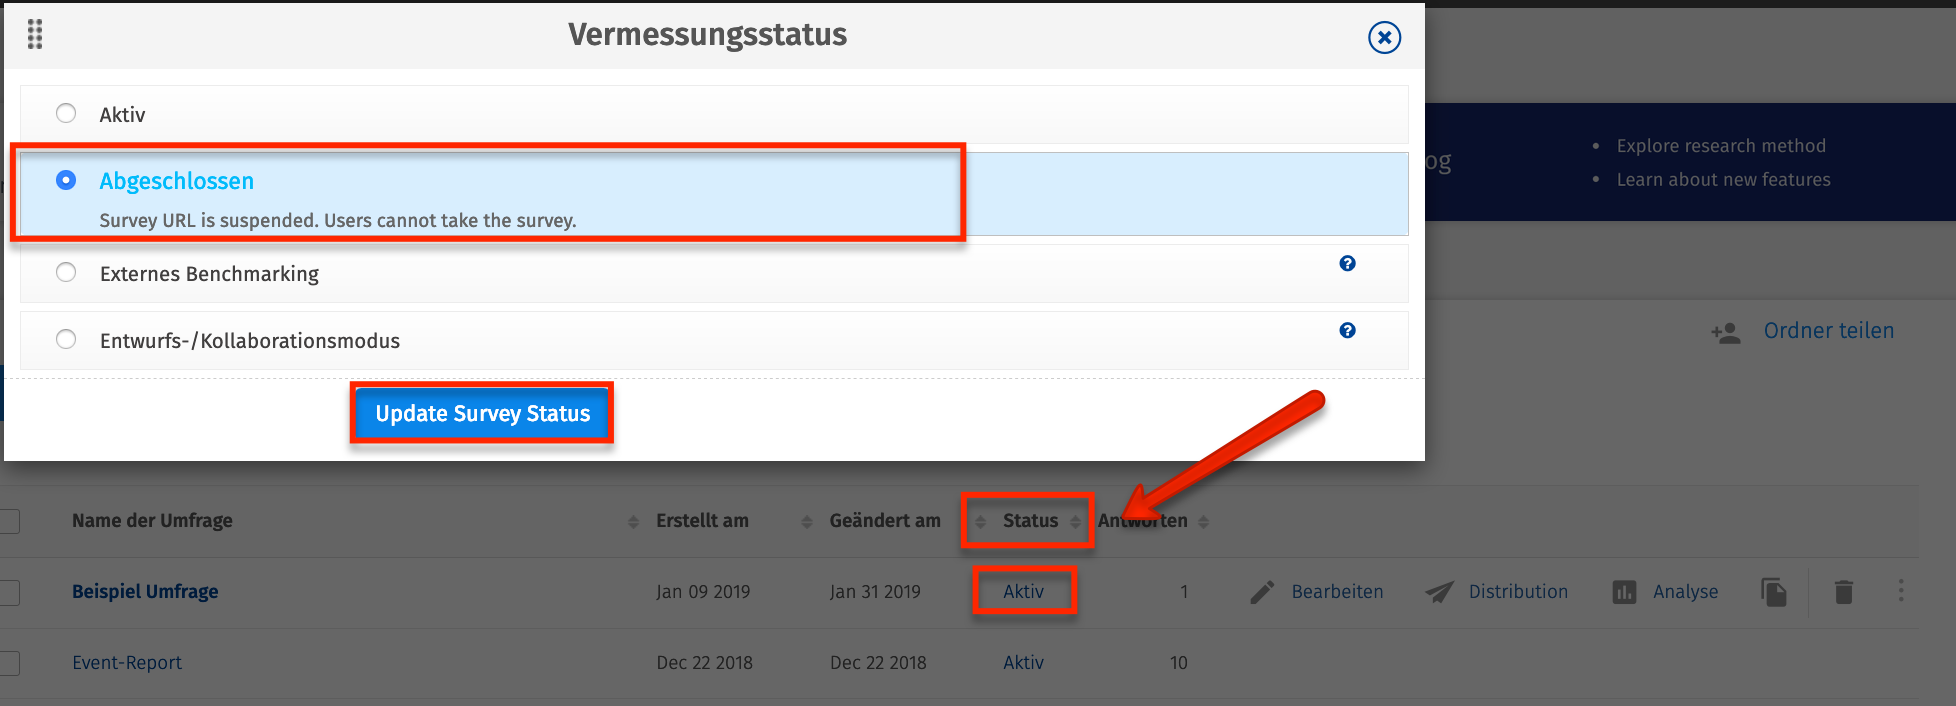Open the Ordner teilen link

tap(1828, 331)
